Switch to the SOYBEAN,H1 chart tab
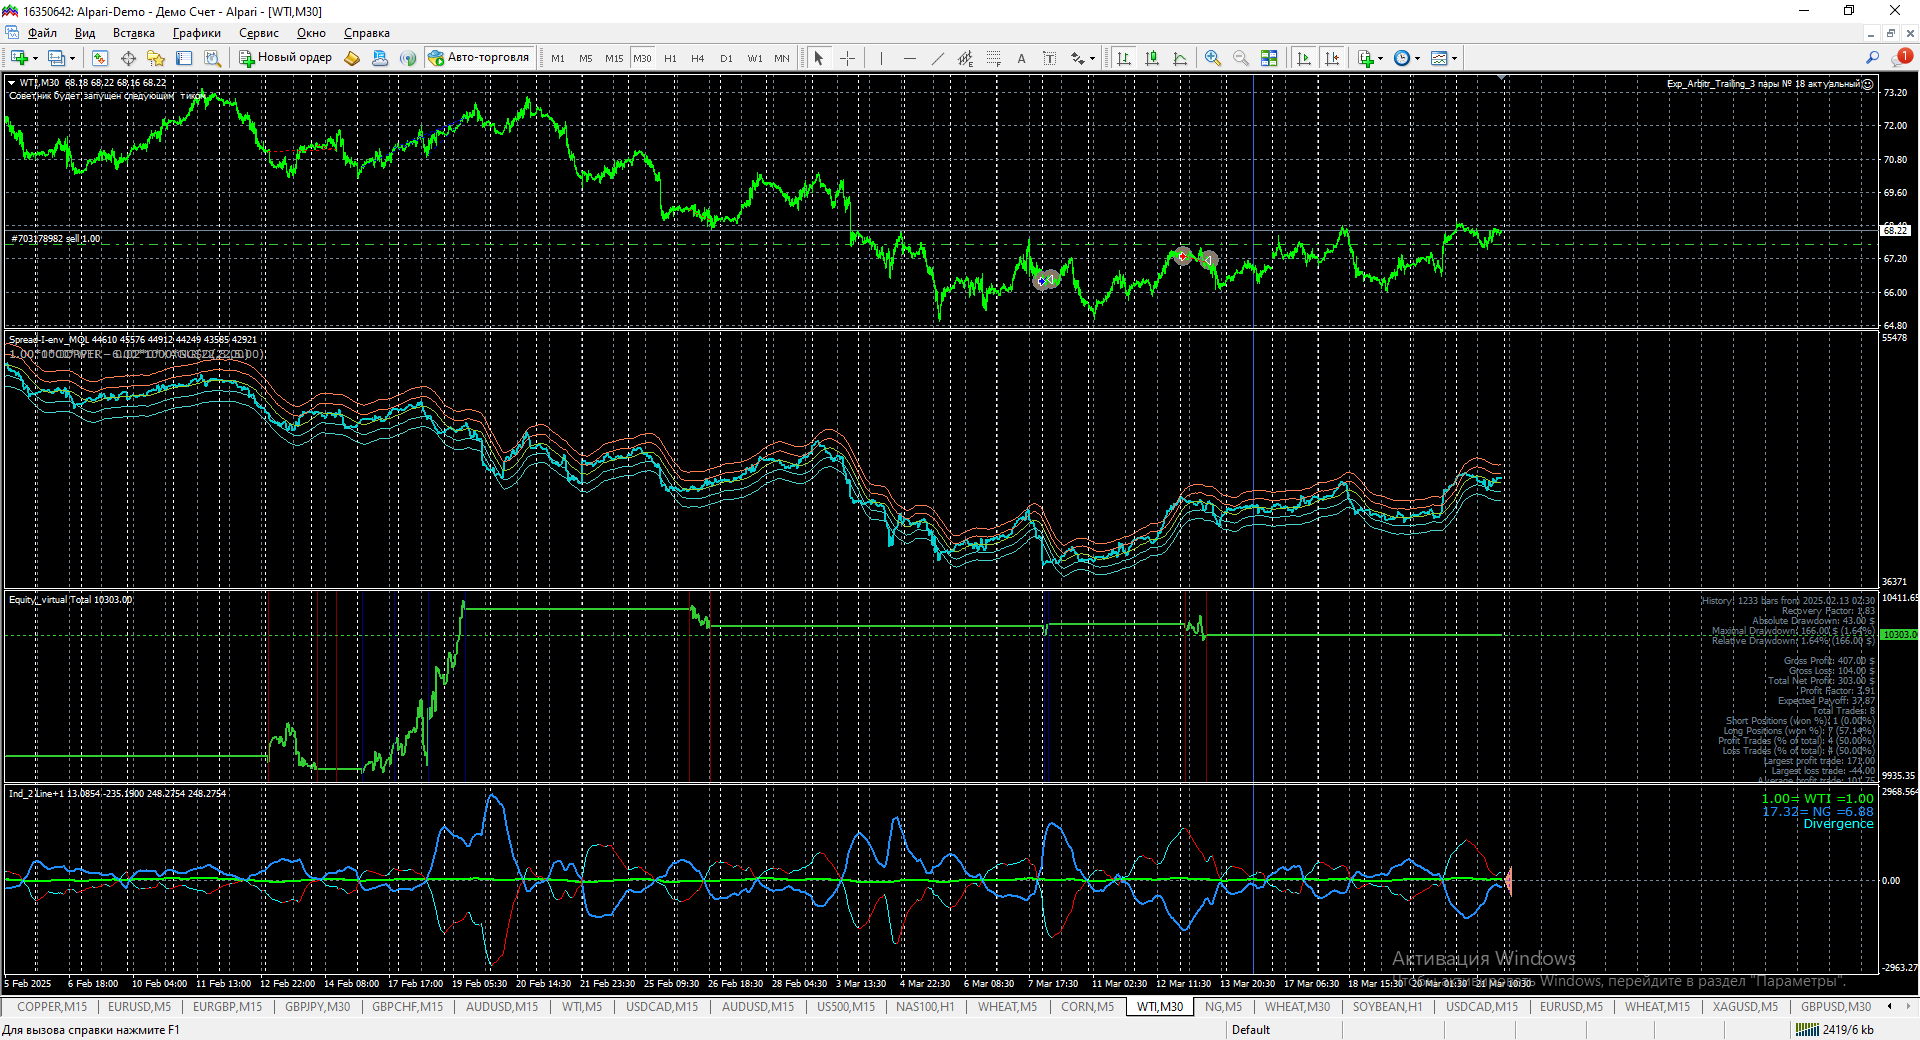Image resolution: width=1920 pixels, height=1040 pixels. [x=1387, y=1007]
